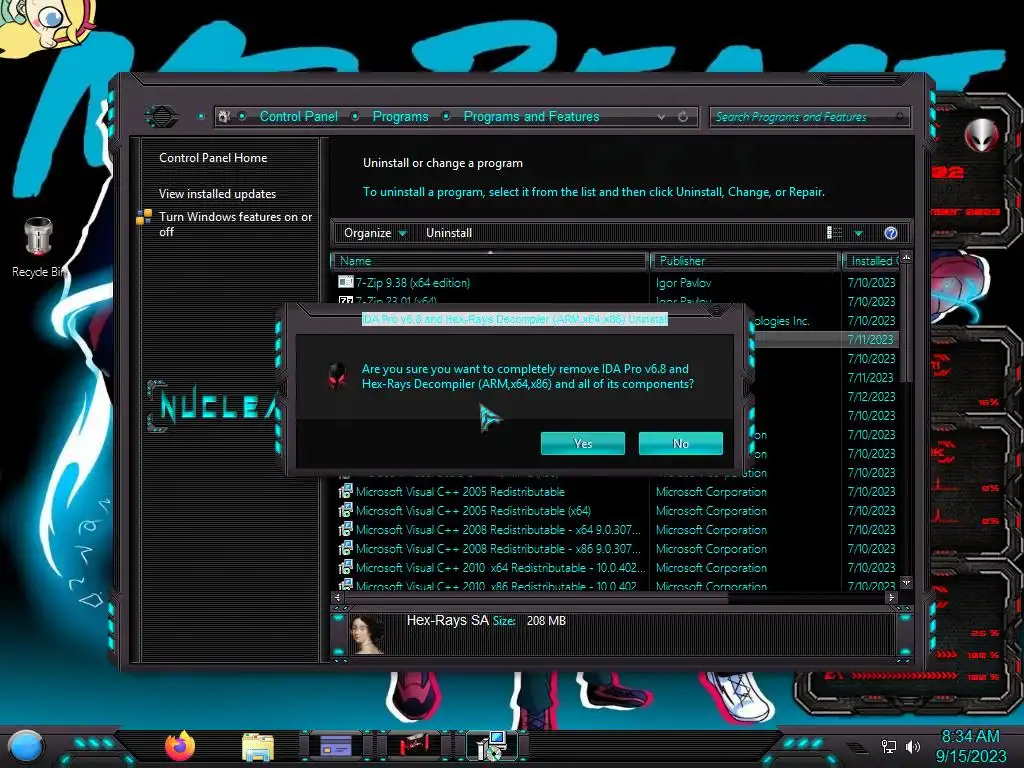Image resolution: width=1024 pixels, height=768 pixels.
Task: Click the Visual C++ 2008 x64 installer icon
Action: (345, 529)
